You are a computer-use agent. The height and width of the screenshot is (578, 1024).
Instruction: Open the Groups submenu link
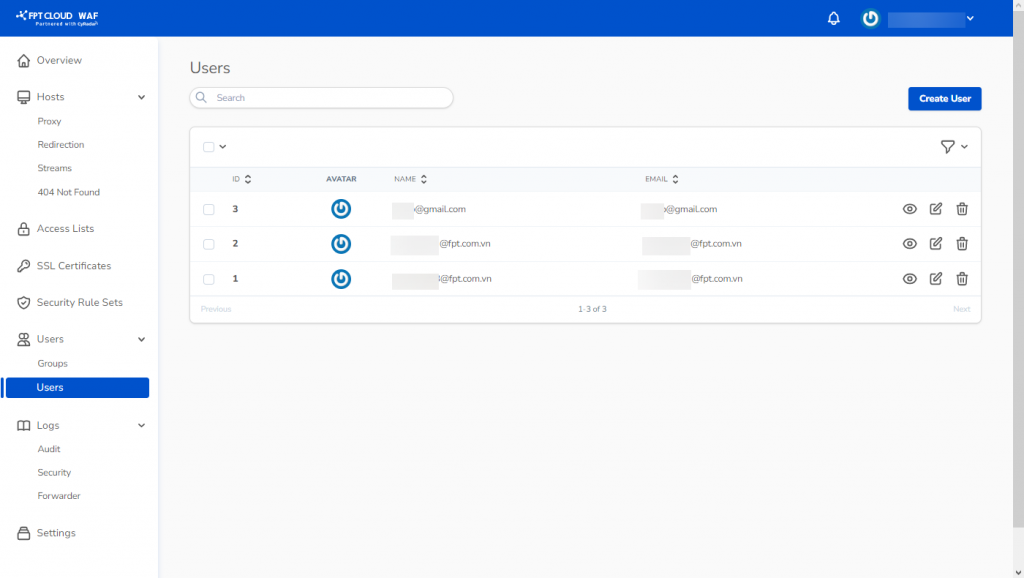click(x=52, y=364)
